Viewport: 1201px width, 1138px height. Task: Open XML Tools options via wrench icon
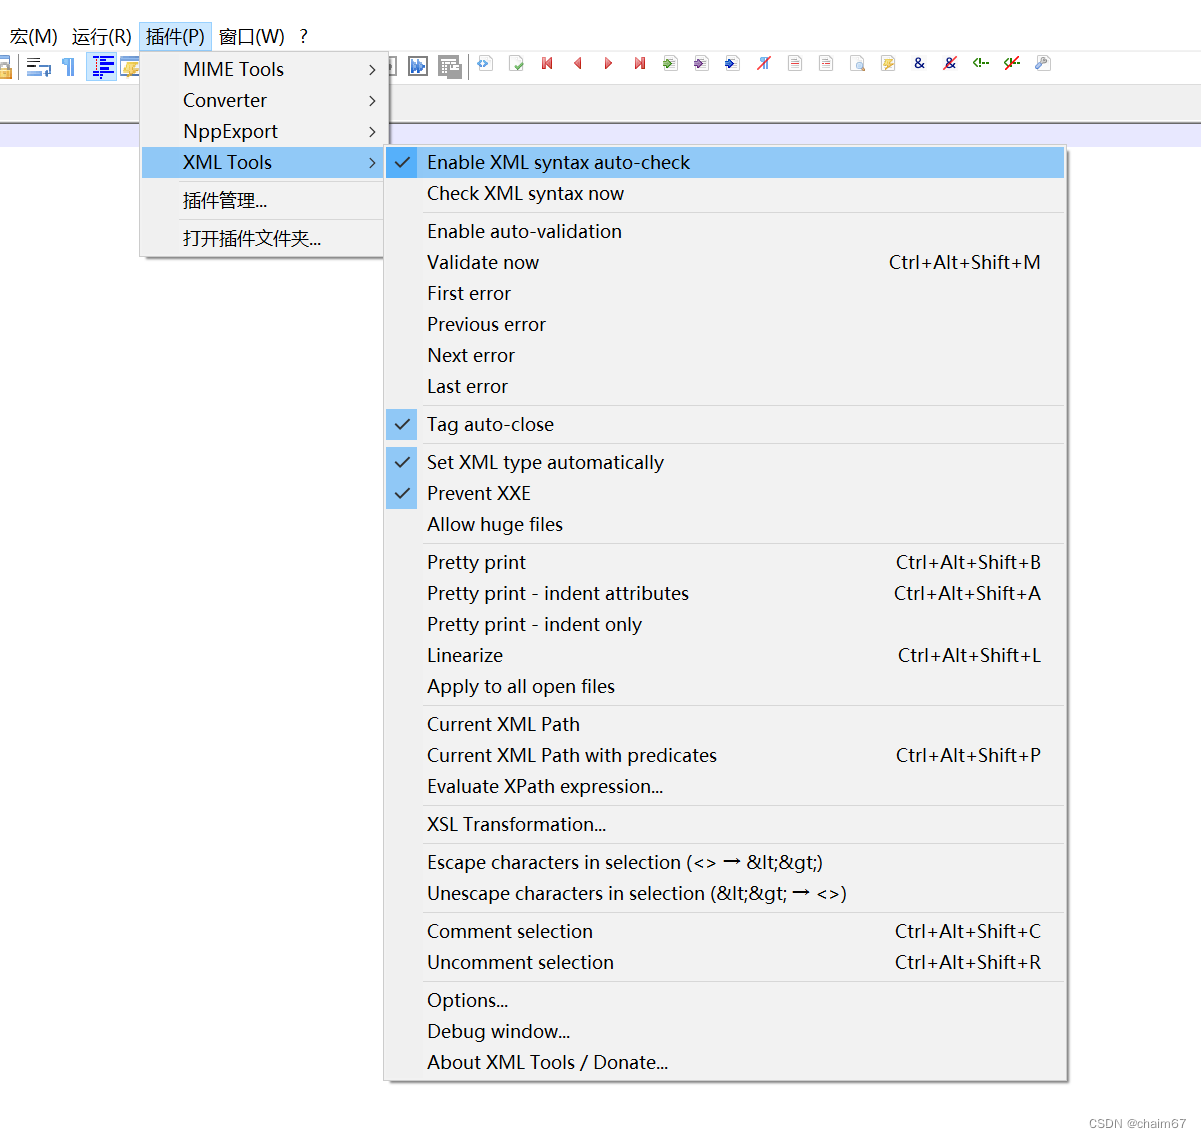[x=1042, y=63]
